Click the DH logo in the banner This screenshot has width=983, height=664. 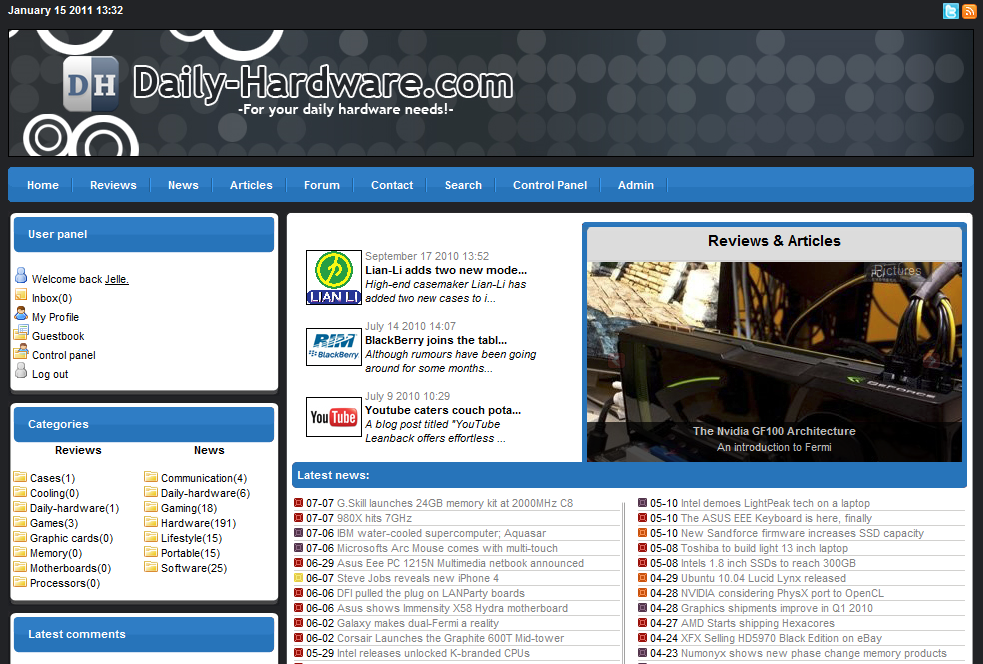91,84
